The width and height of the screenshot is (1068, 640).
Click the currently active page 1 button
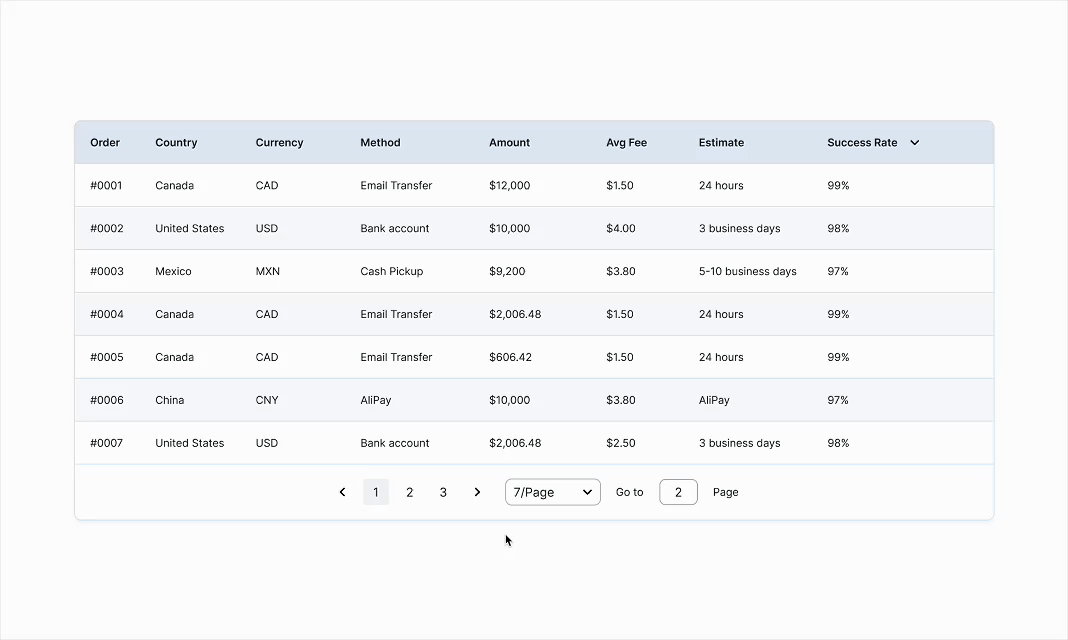[x=375, y=492]
